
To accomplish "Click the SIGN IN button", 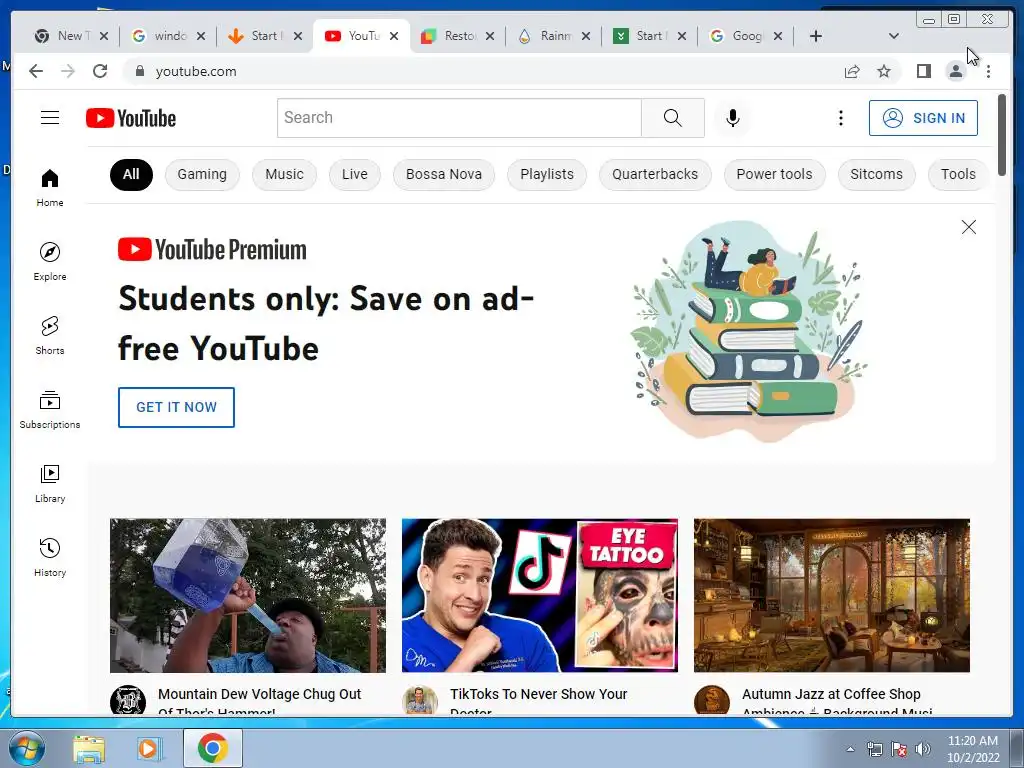I will (x=923, y=118).
